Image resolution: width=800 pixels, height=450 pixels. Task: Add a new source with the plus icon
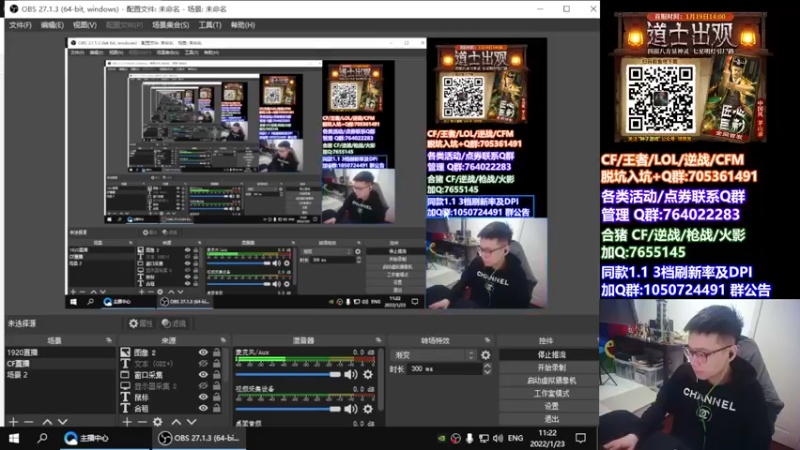[127, 422]
